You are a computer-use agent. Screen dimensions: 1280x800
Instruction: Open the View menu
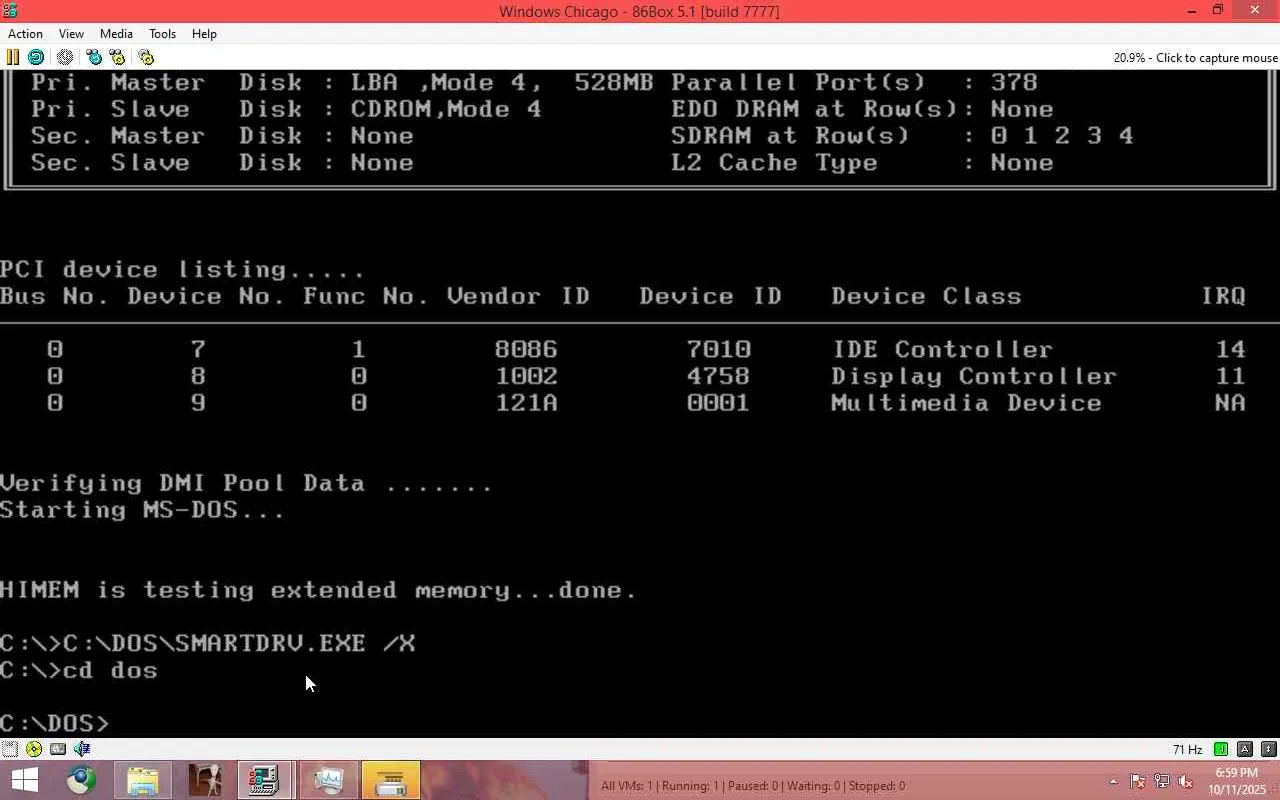[x=71, y=34]
